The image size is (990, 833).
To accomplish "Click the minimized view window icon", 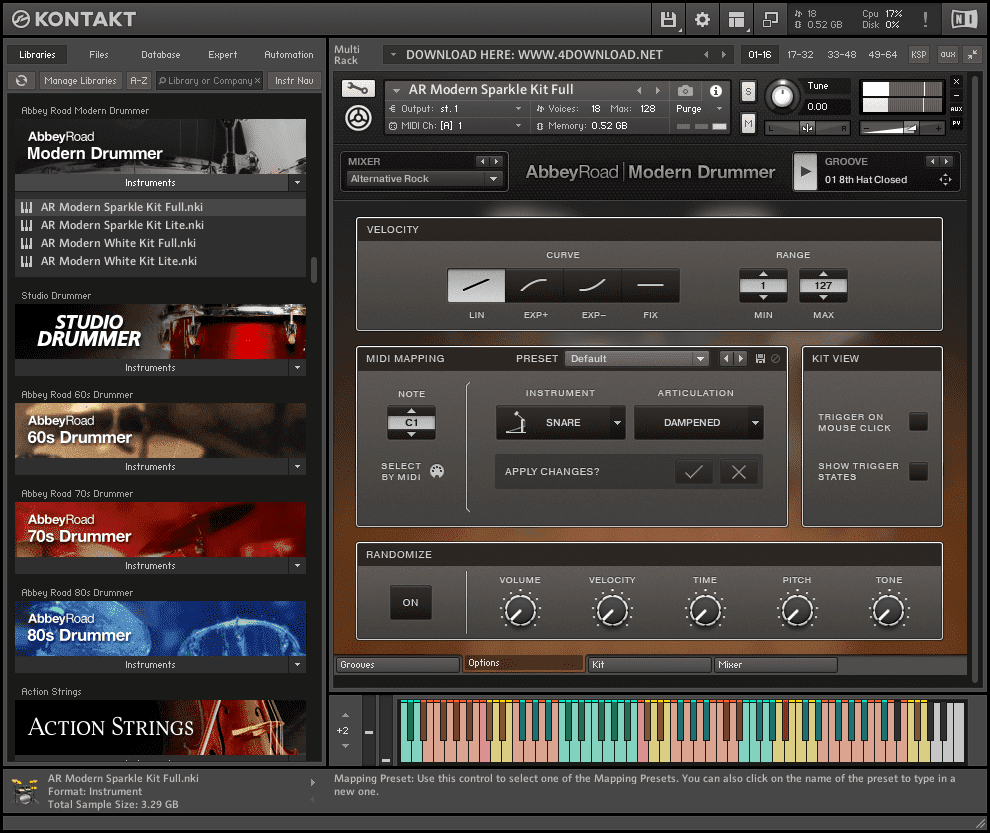I will tap(770, 20).
